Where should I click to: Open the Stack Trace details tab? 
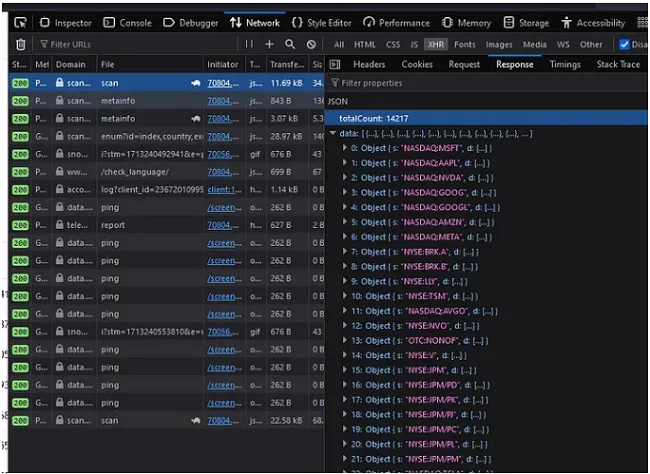tap(618, 64)
